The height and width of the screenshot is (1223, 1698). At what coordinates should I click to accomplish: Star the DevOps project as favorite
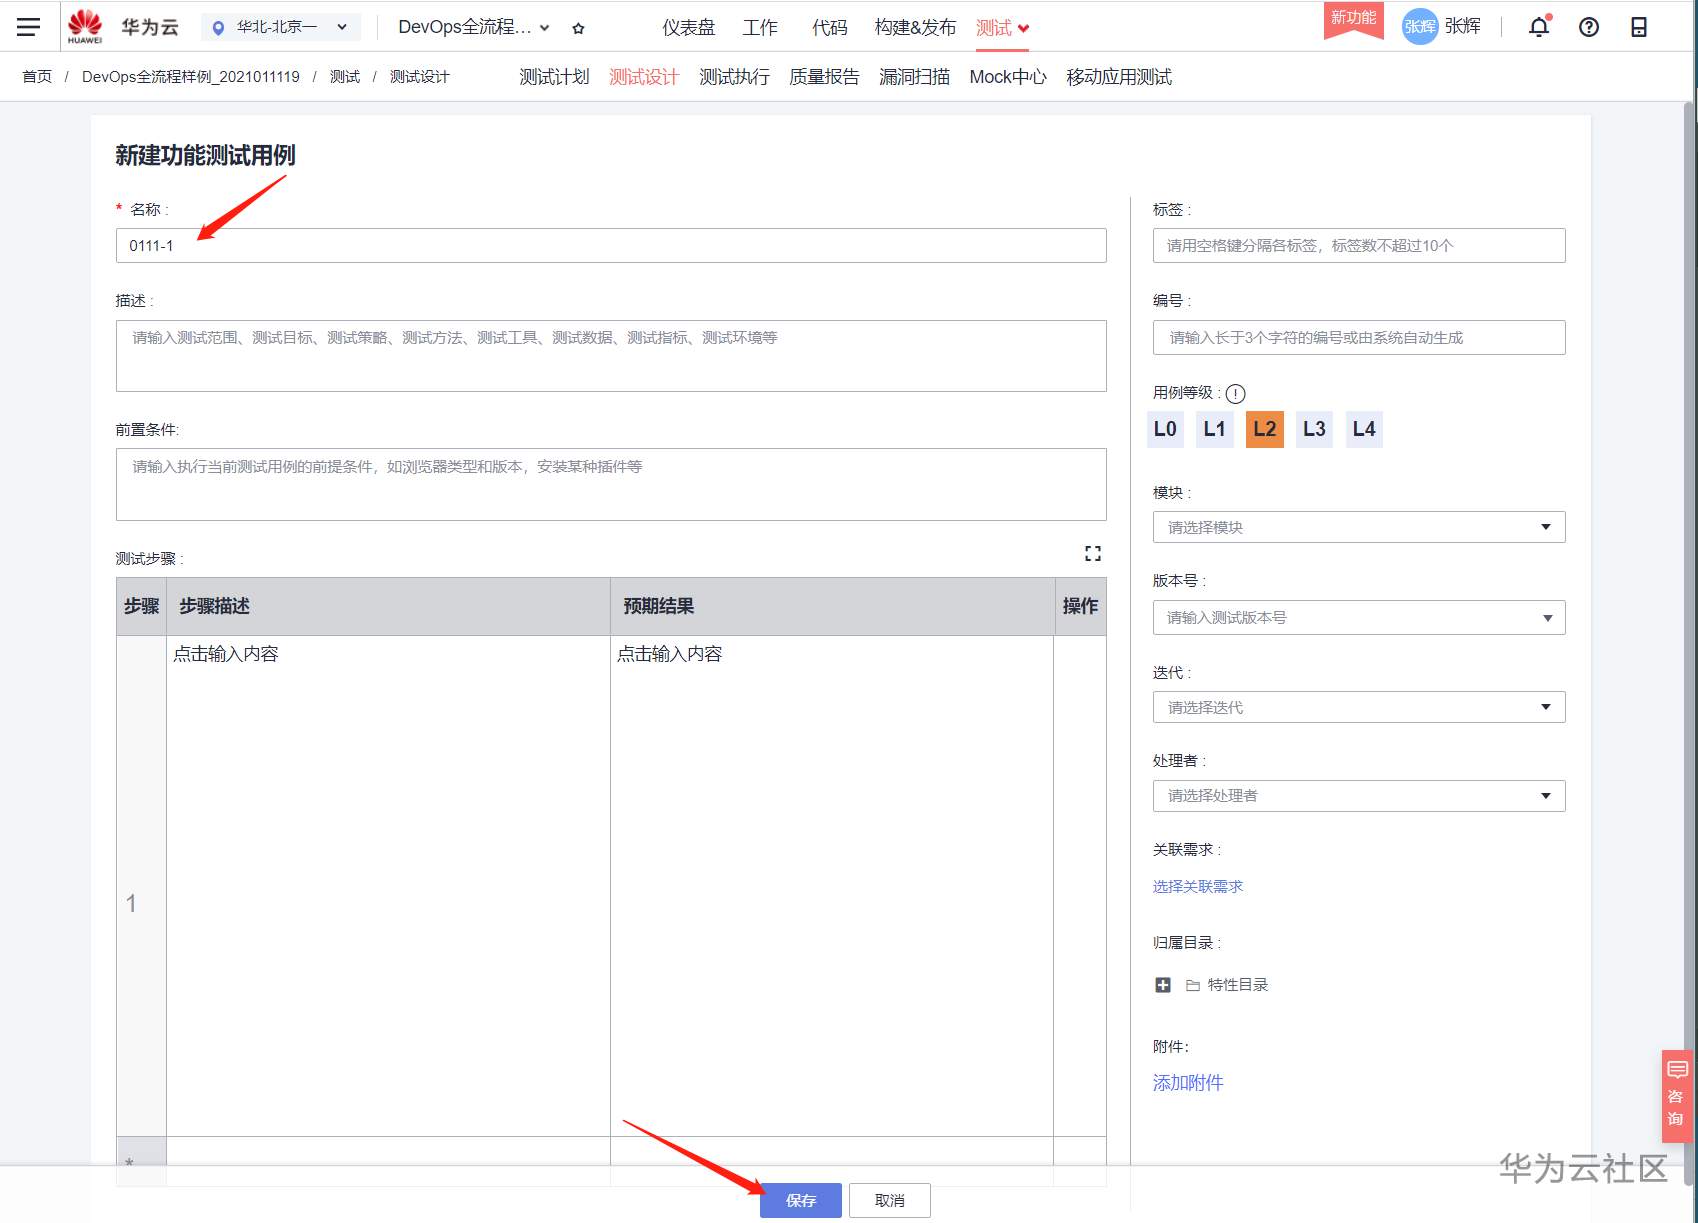coord(578,28)
